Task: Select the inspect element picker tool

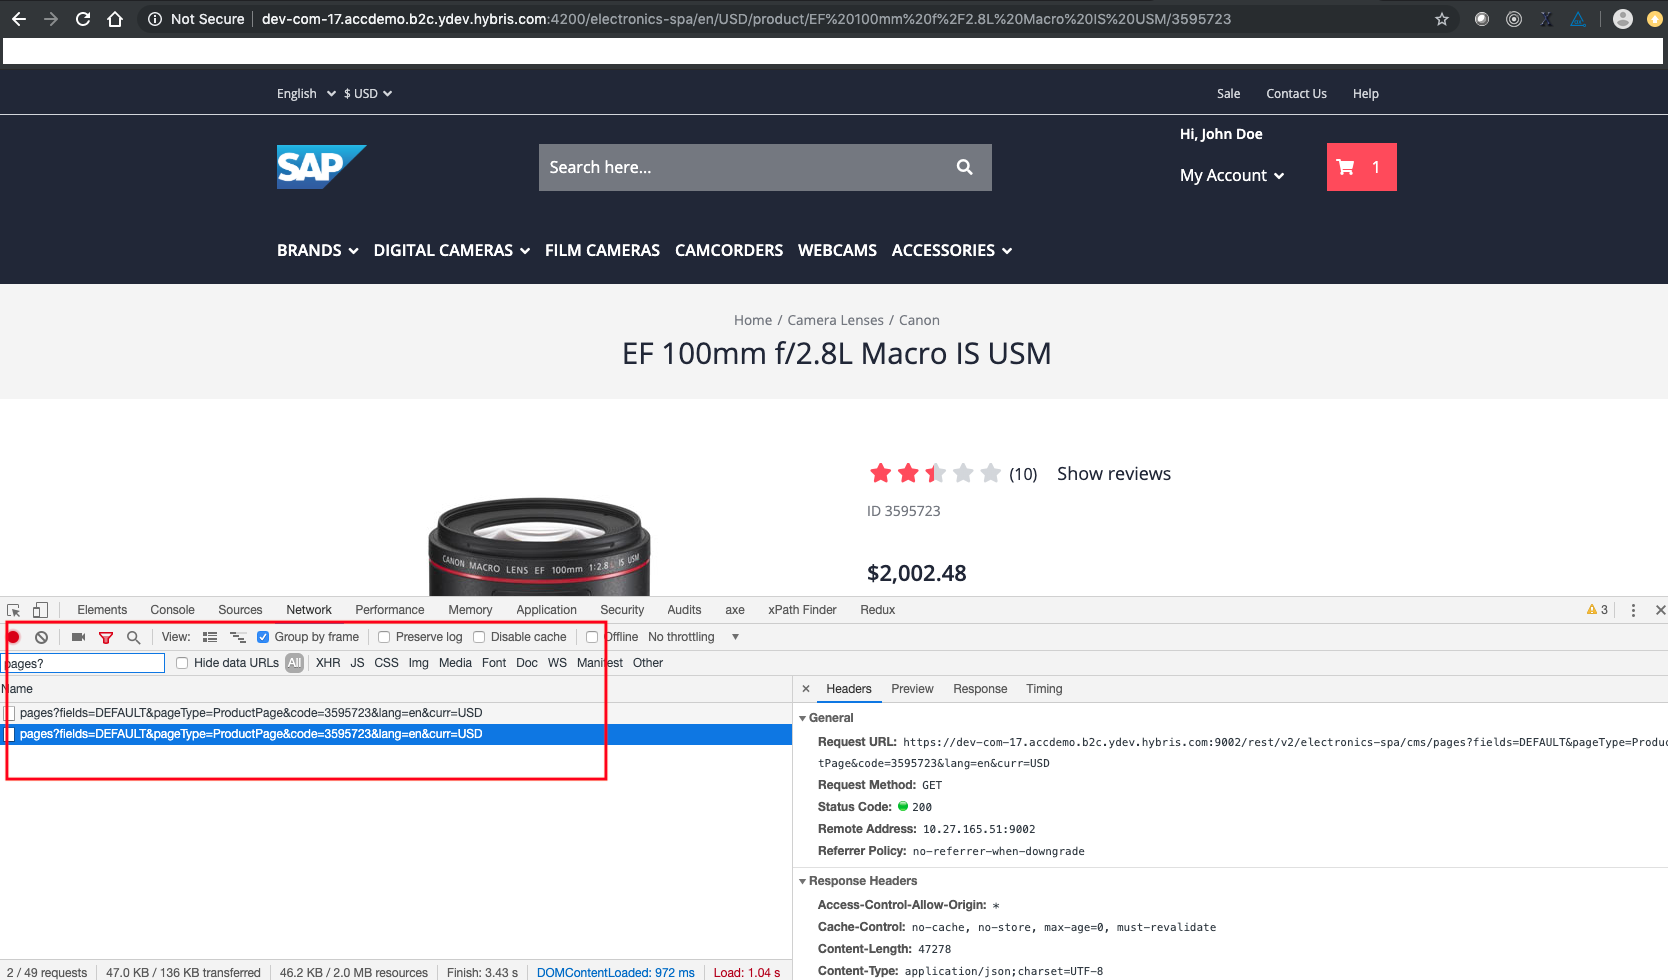Action: pos(13,609)
